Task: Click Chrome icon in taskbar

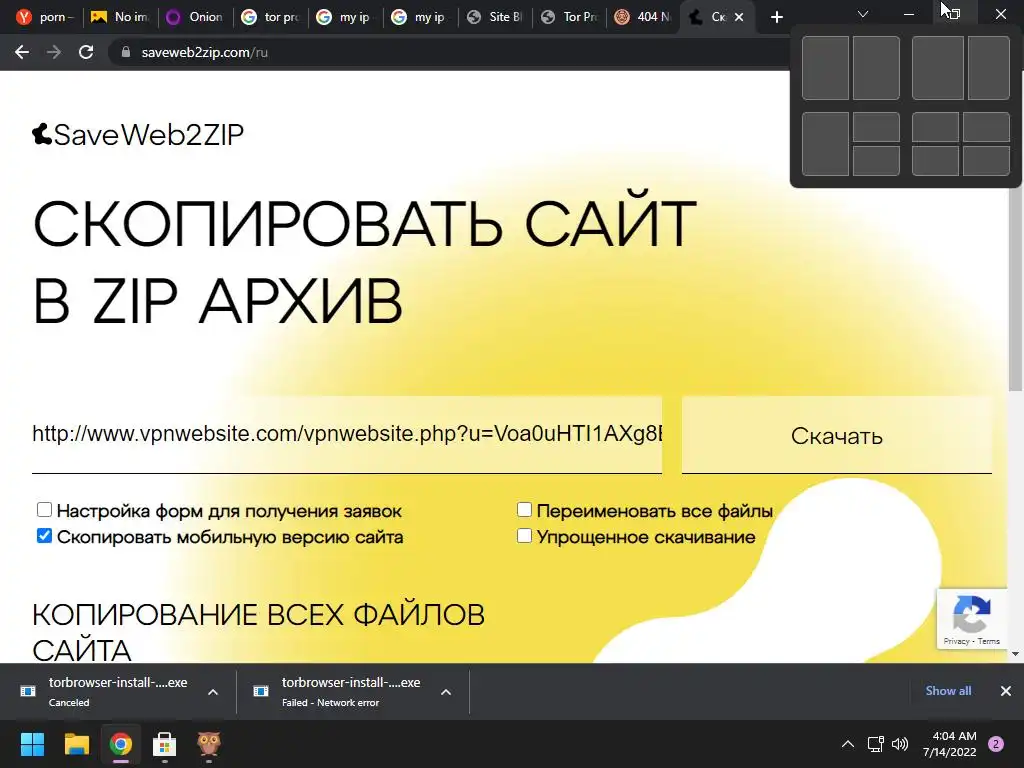Action: coord(121,744)
